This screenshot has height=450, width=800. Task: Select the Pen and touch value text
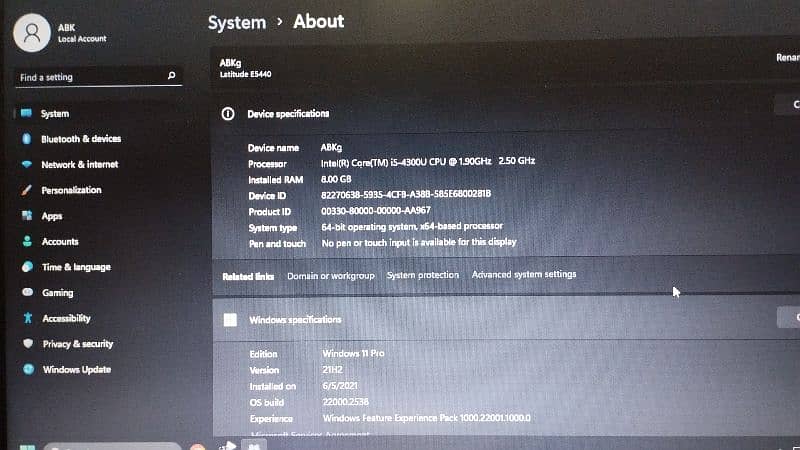tap(419, 242)
